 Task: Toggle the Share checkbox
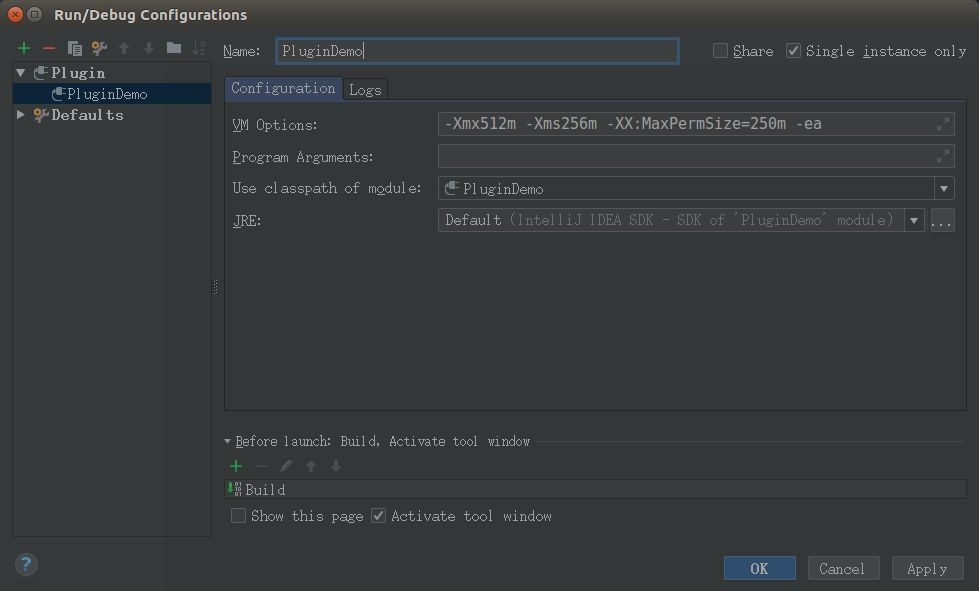coord(721,51)
